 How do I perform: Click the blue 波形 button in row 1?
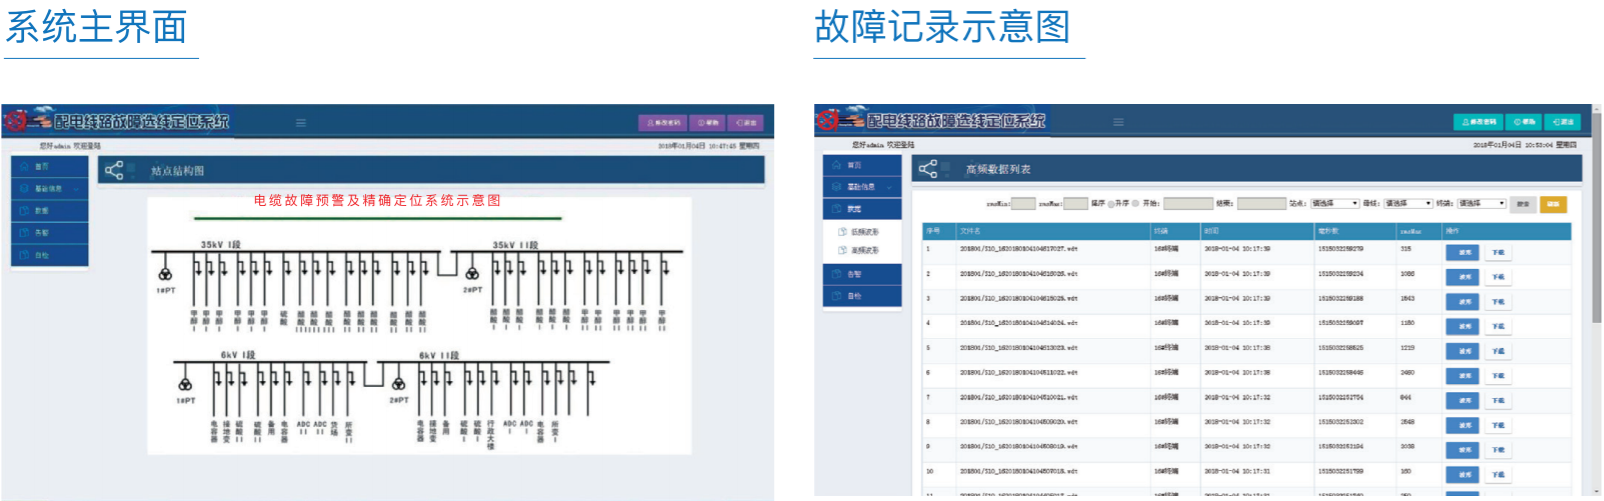(1464, 252)
